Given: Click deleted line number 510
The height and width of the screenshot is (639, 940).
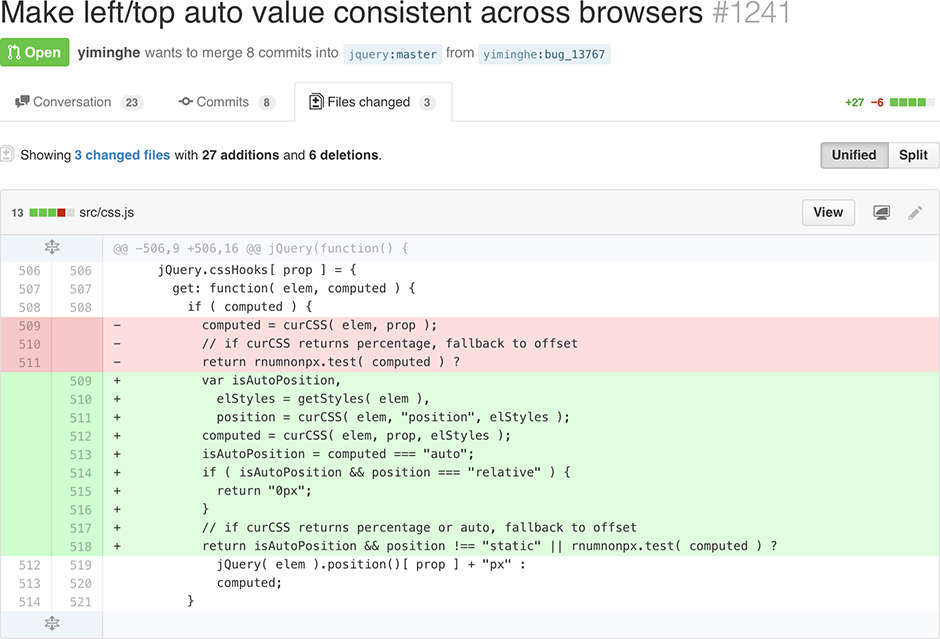Looking at the screenshot, I should tap(29, 344).
